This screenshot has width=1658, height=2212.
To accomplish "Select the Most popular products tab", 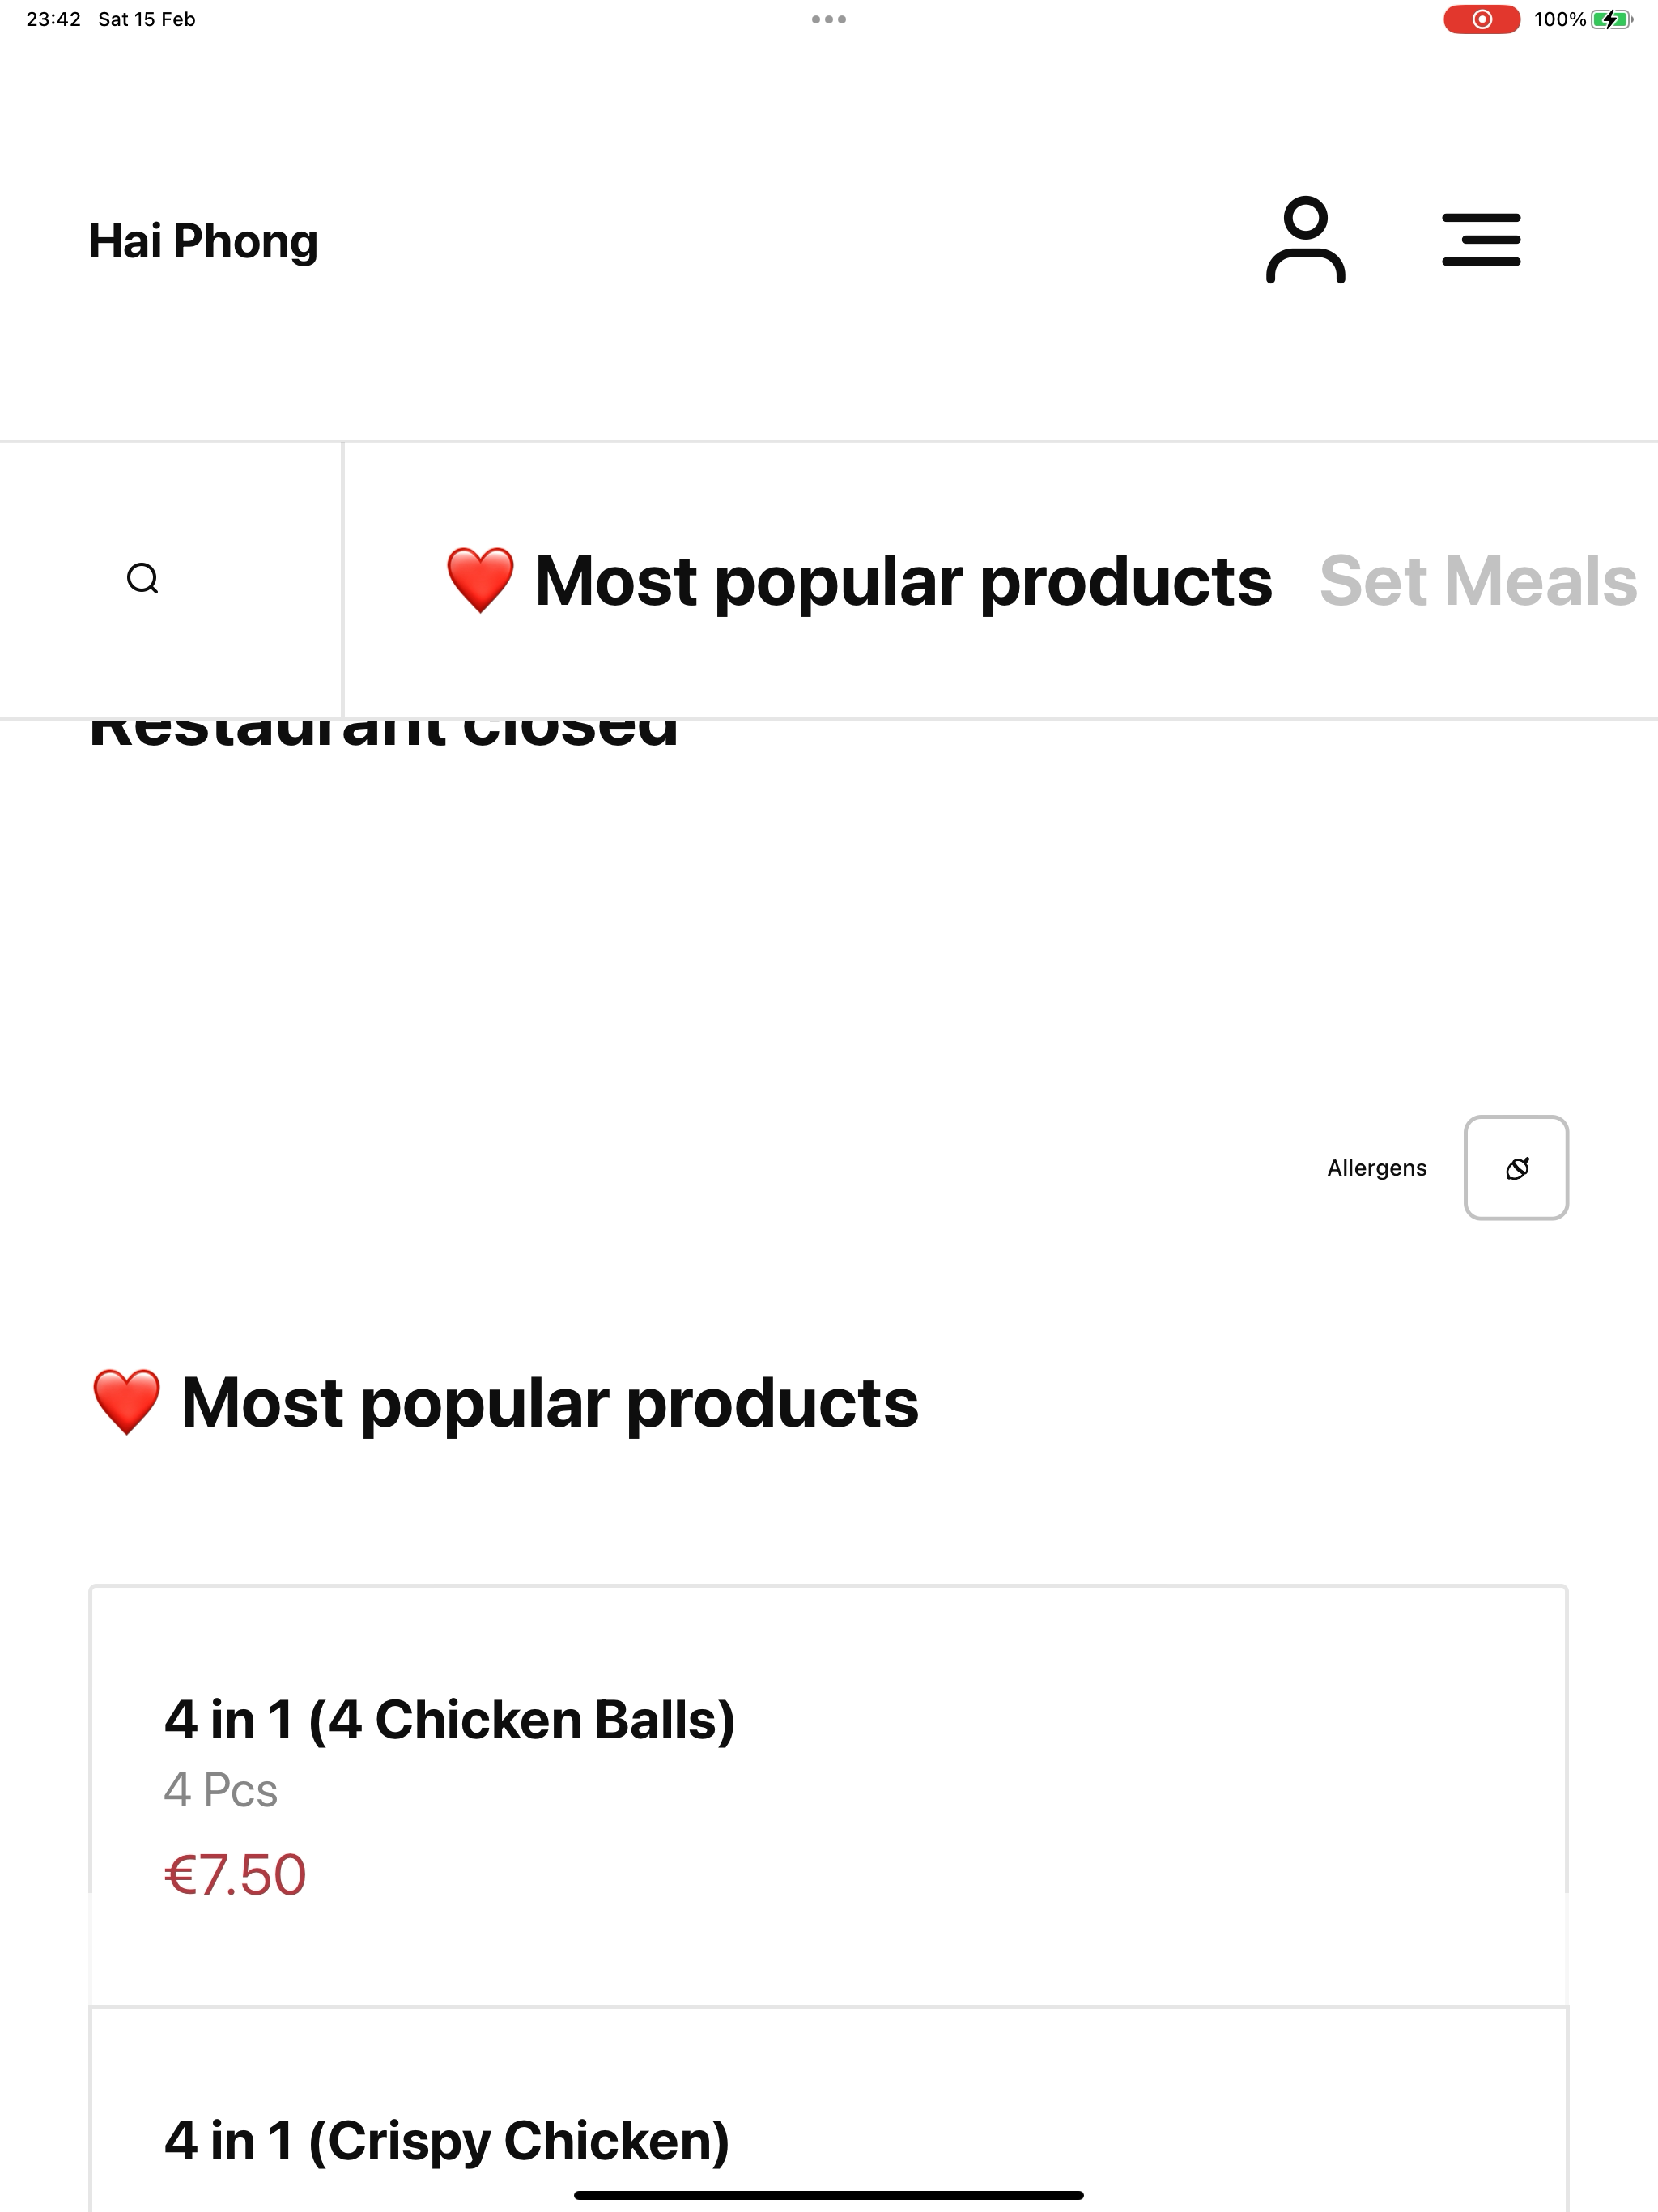I will (859, 580).
